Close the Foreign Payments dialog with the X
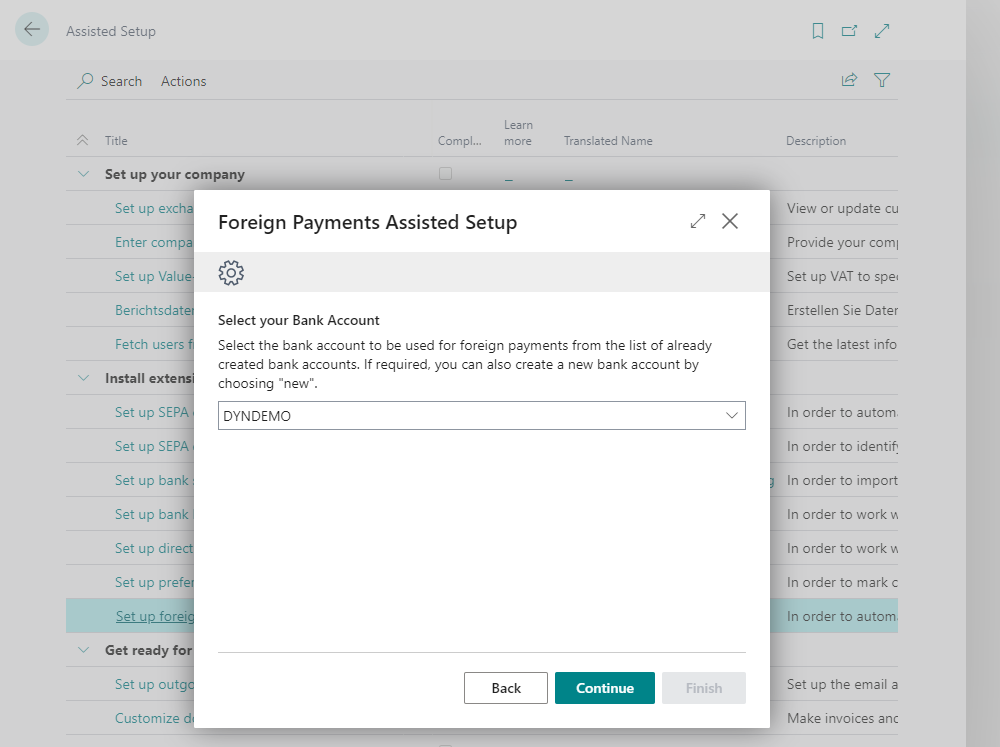This screenshot has width=1000, height=747. pyautogui.click(x=730, y=221)
